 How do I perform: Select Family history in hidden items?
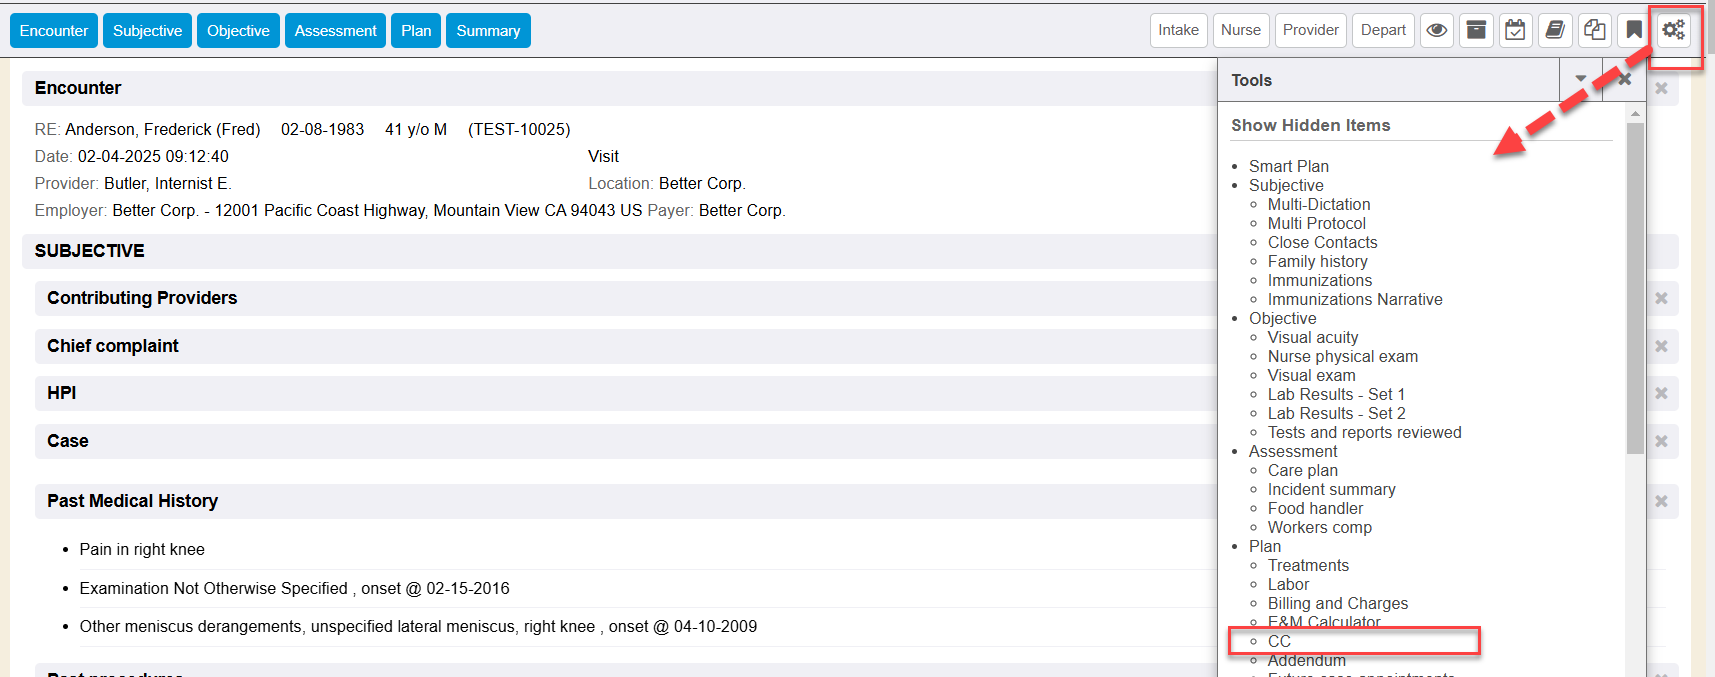[1317, 261]
